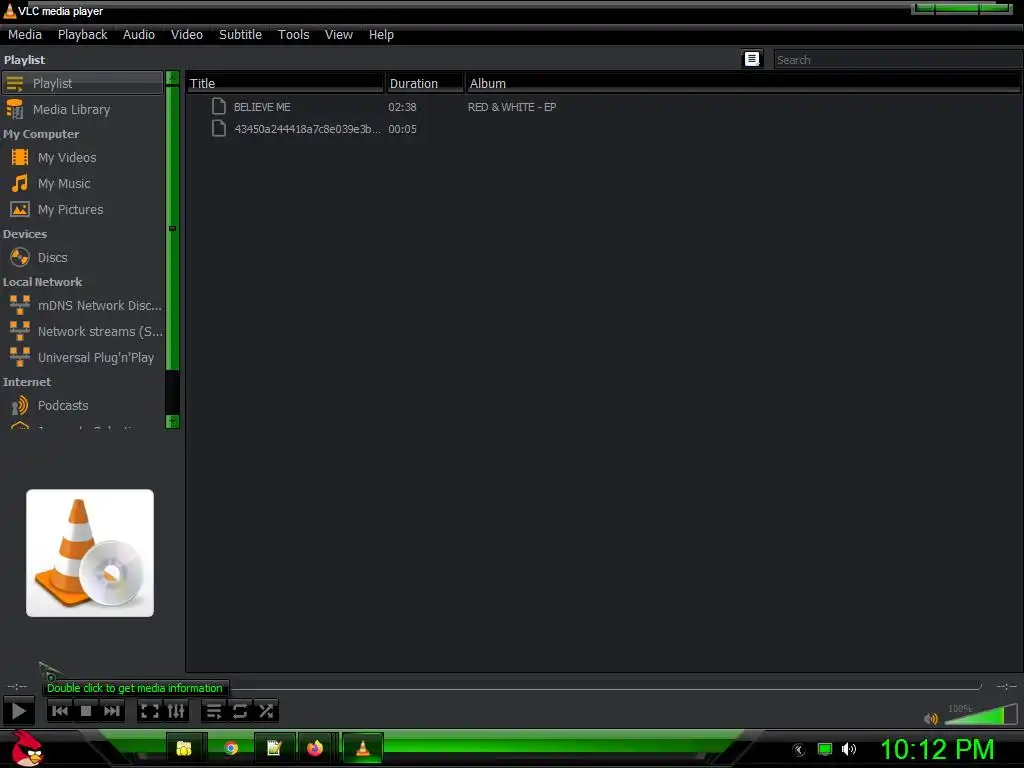Click system tray volume speaker
1024x768 pixels.
click(x=849, y=749)
